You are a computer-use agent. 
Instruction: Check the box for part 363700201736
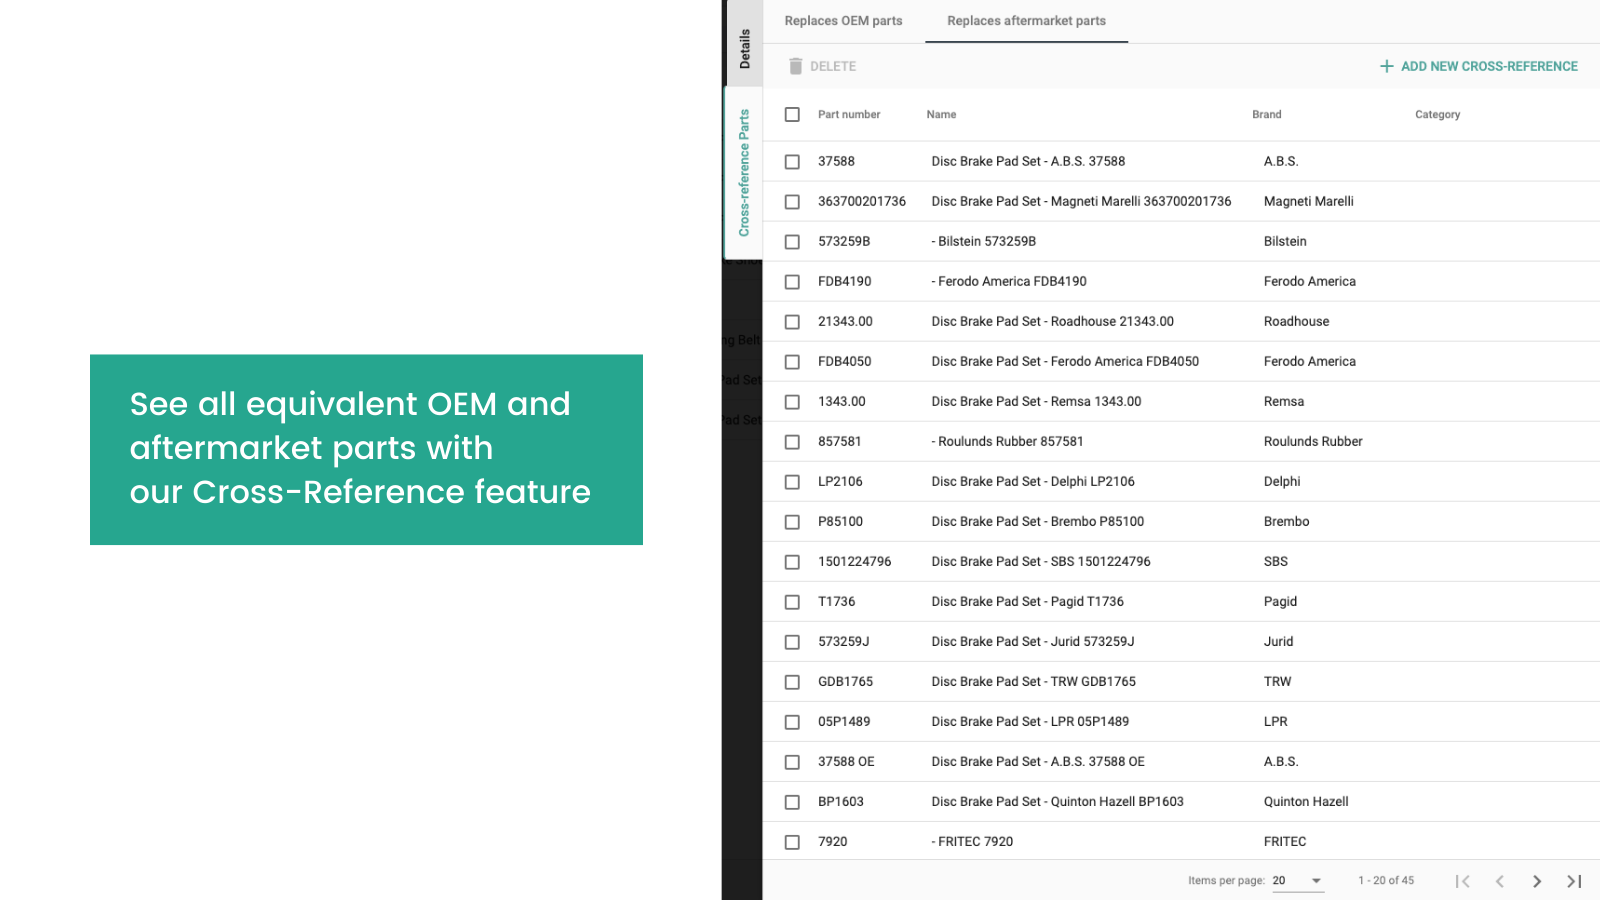pyautogui.click(x=792, y=201)
